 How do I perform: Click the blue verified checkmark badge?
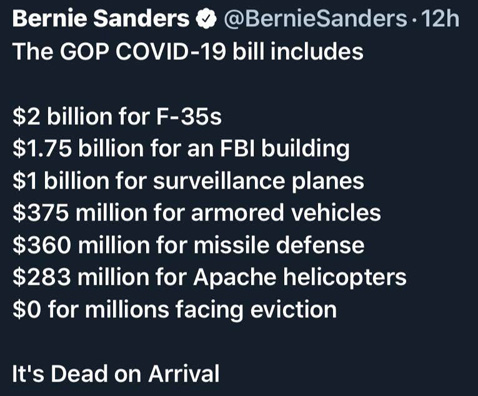click(x=206, y=19)
